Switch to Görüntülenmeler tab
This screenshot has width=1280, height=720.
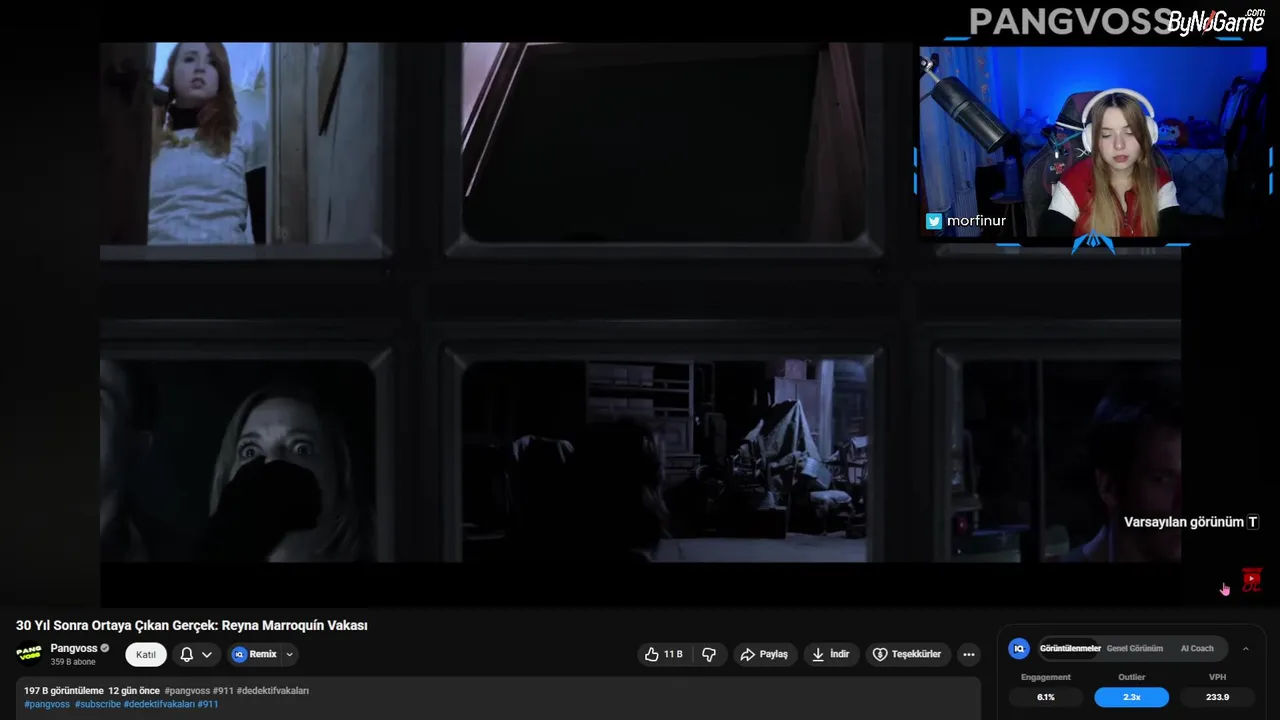pyautogui.click(x=1070, y=648)
